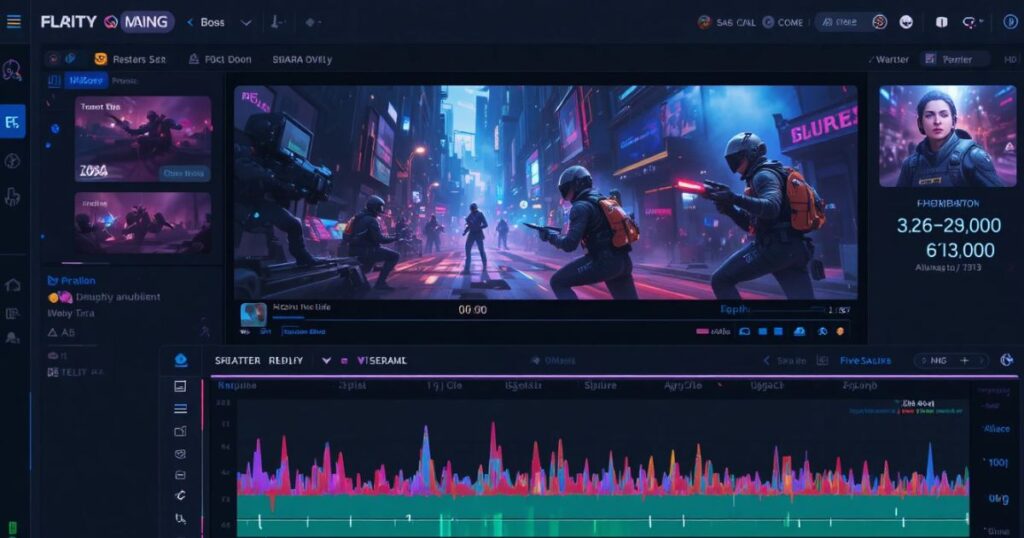Open the second purple battle thumbnail

(x=143, y=222)
